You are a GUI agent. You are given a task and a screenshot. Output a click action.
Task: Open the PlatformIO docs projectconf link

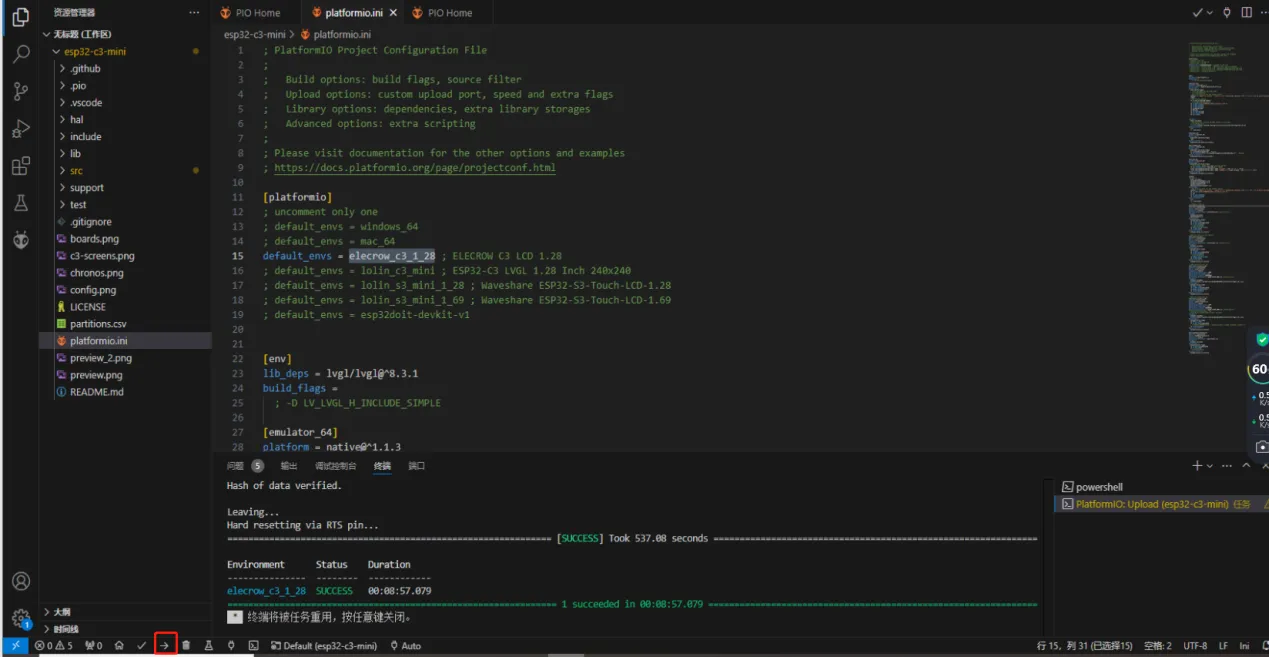(x=414, y=168)
